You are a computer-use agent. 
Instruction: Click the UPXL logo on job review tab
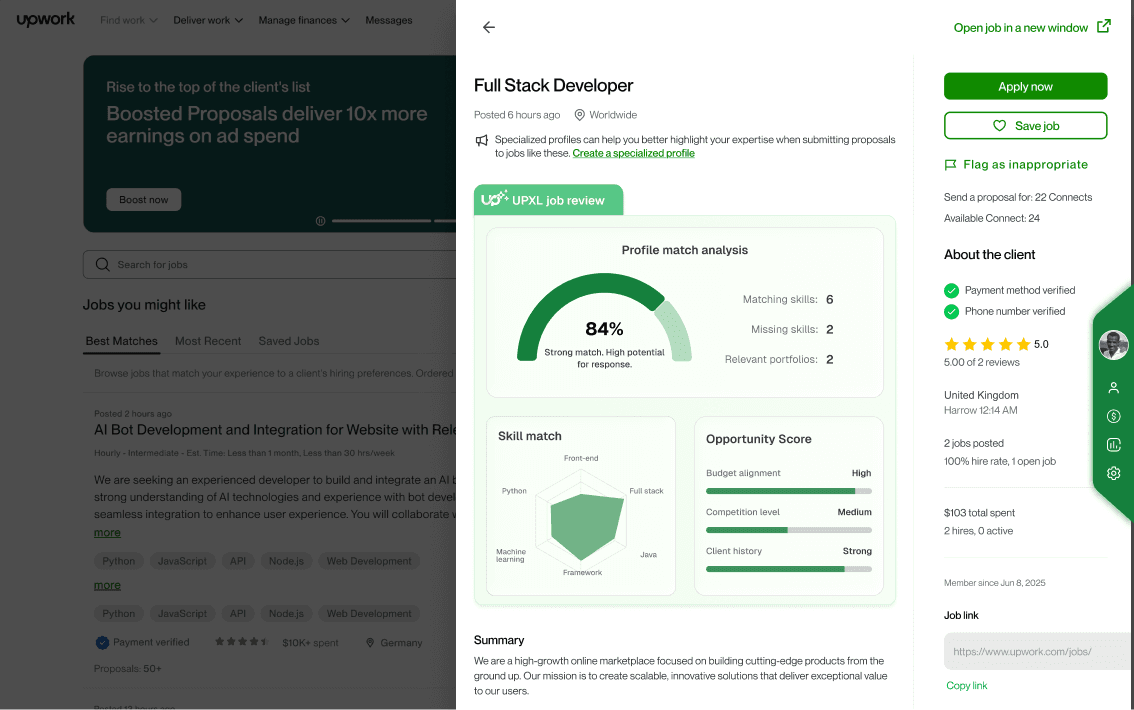(494, 198)
